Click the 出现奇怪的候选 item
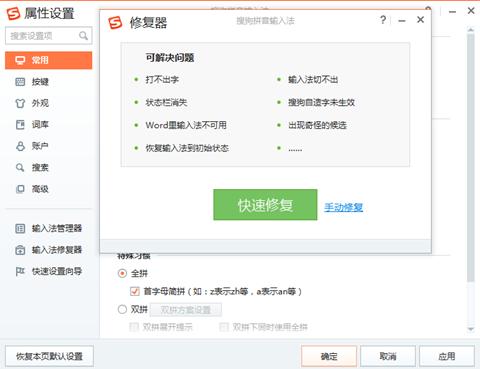Image resolution: width=480 pixels, height=369 pixels. click(317, 125)
